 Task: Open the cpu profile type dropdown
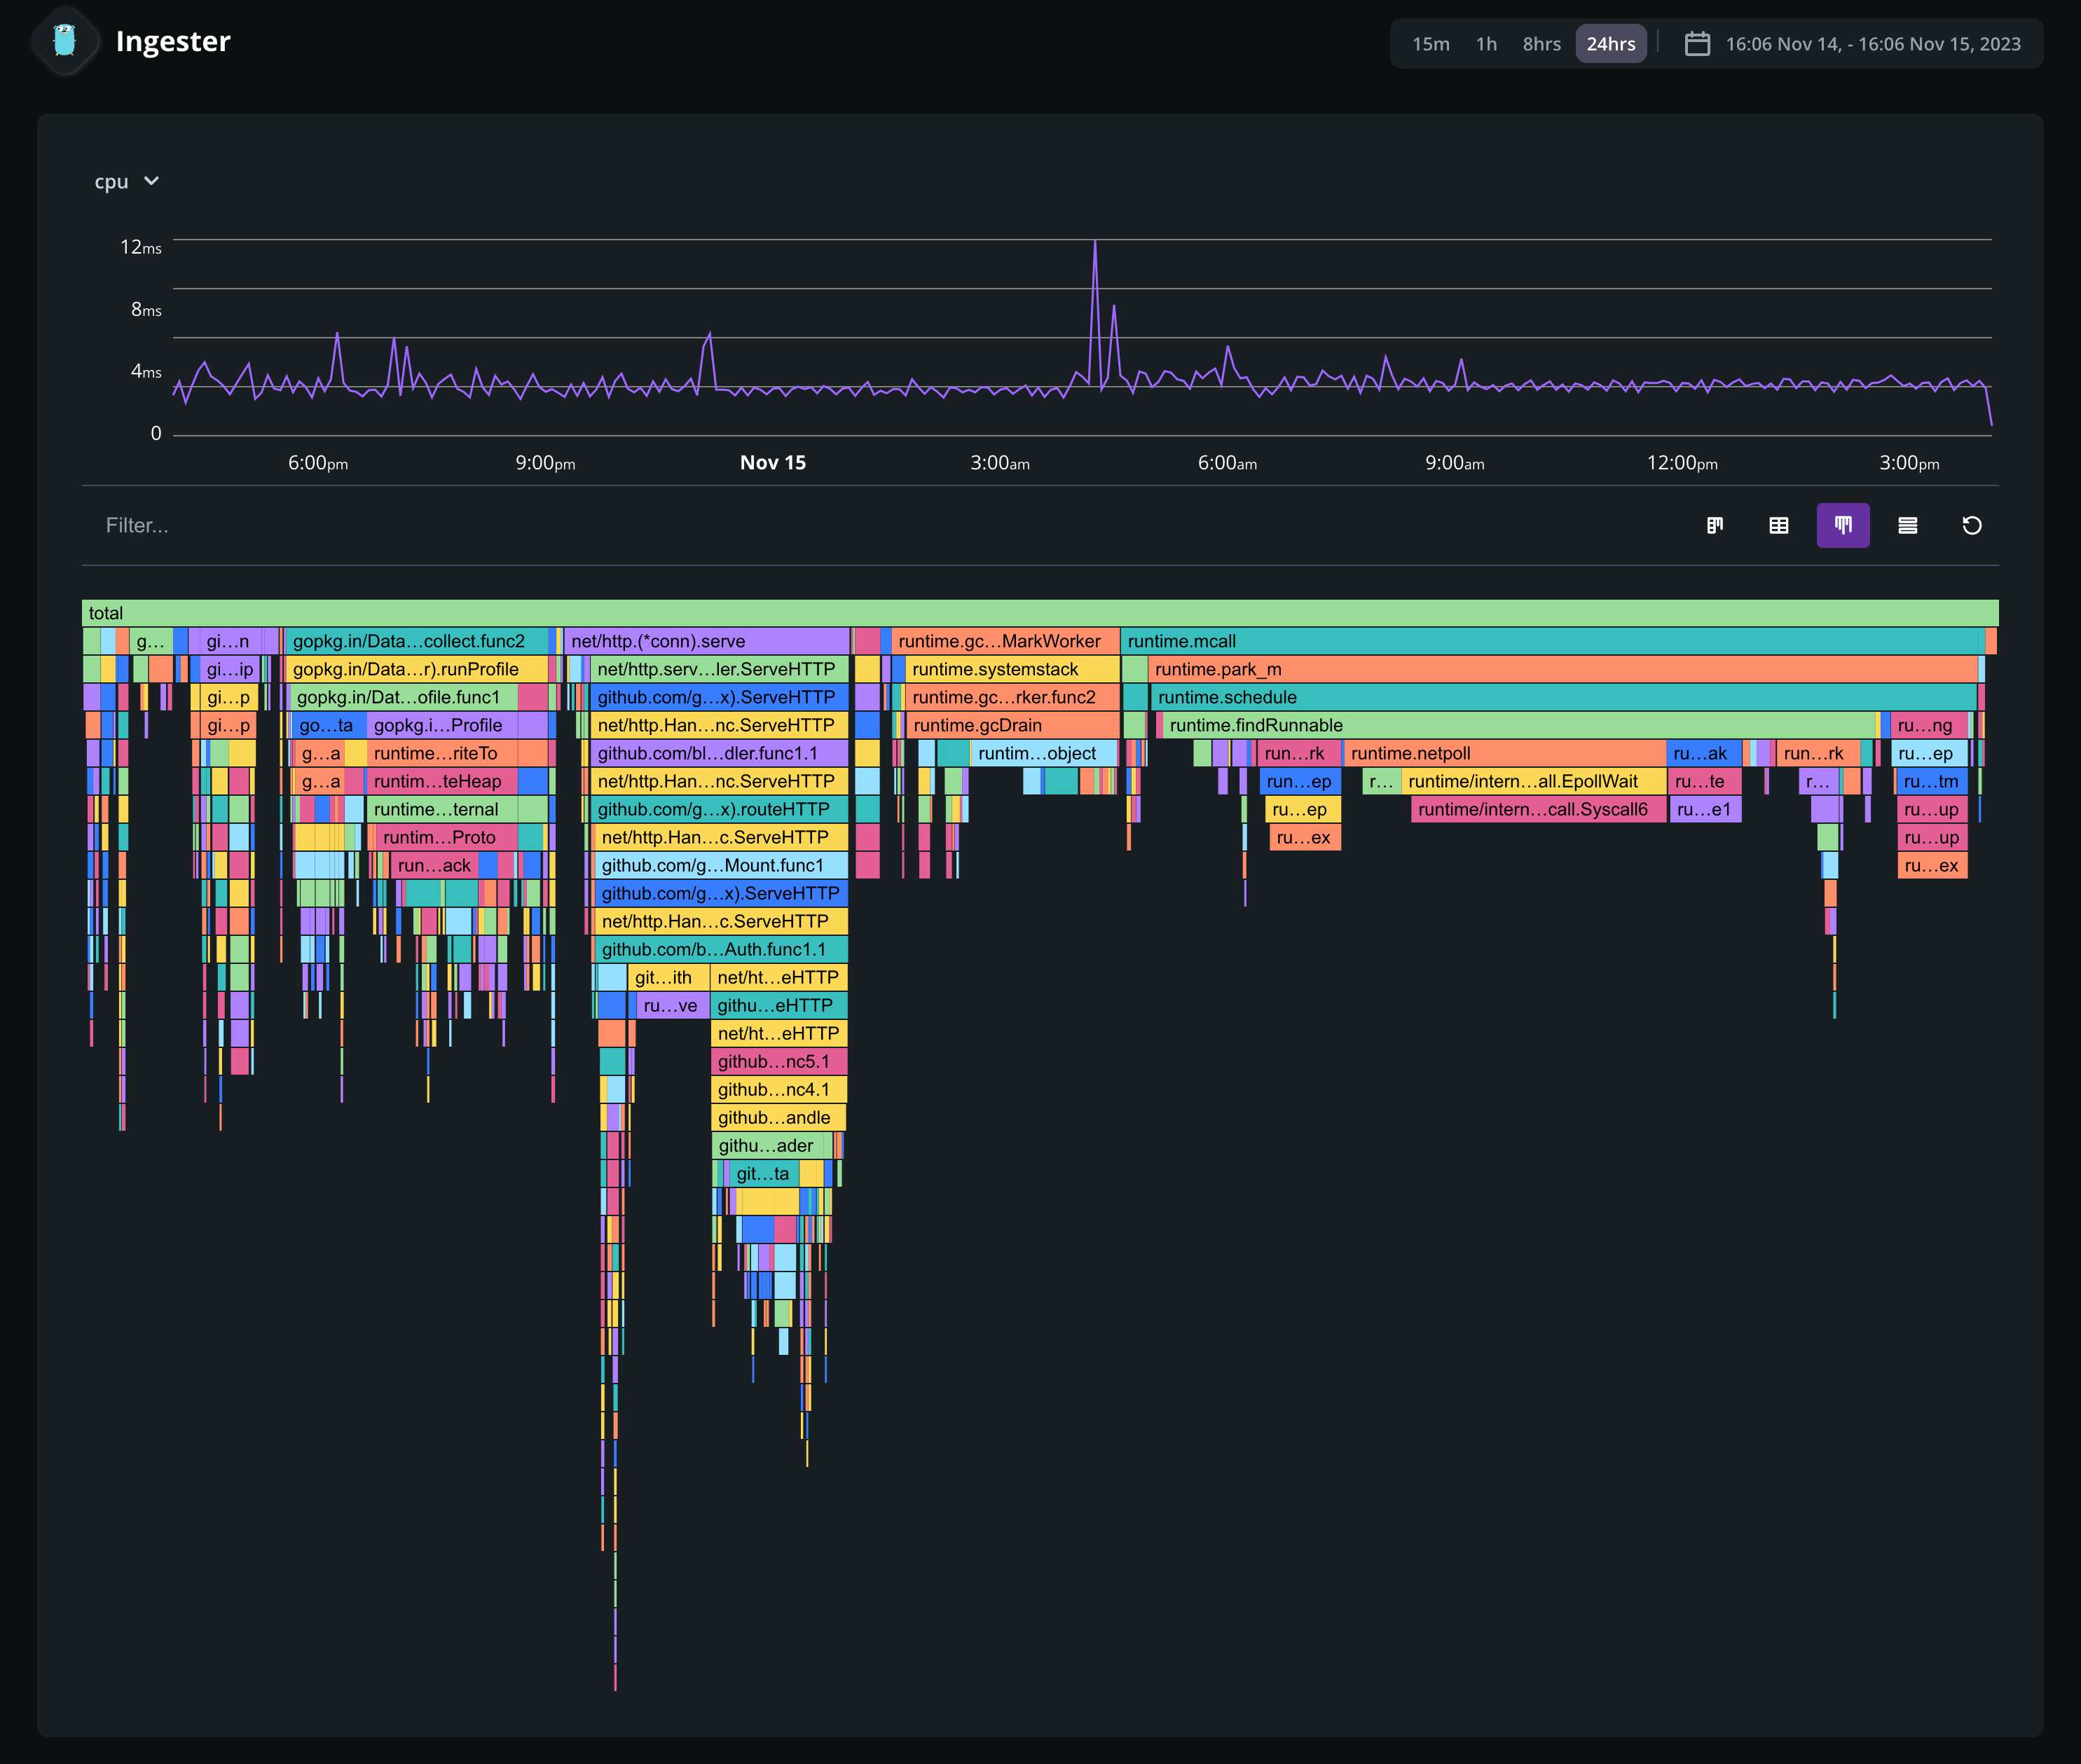click(112, 181)
